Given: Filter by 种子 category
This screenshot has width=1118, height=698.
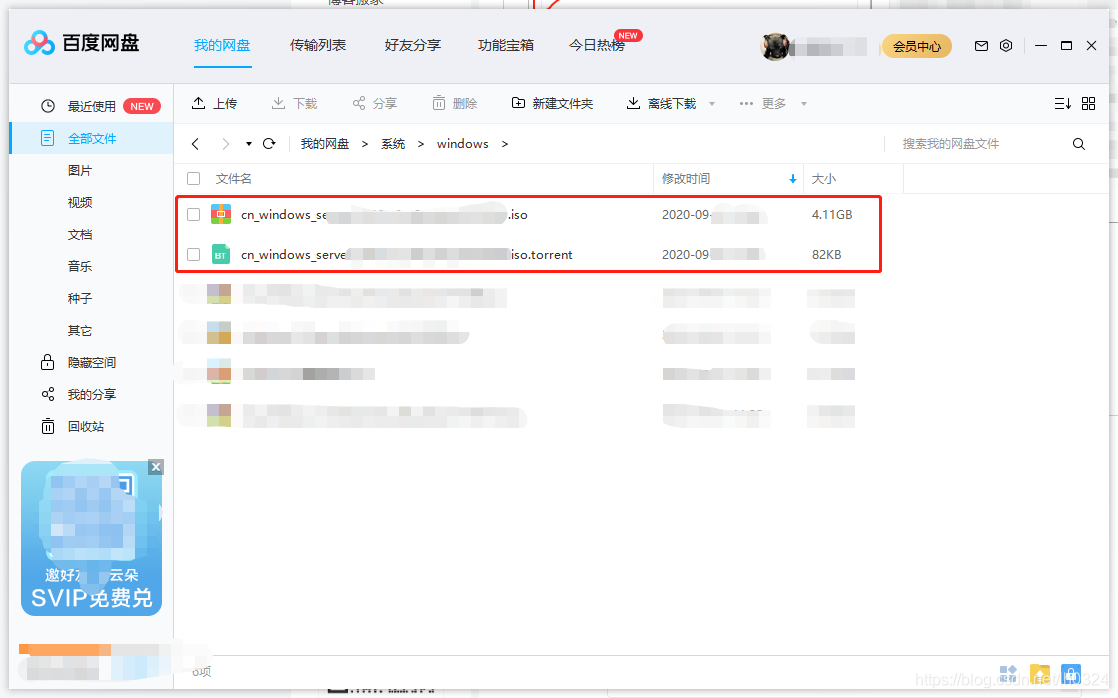Looking at the screenshot, I should pos(80,298).
